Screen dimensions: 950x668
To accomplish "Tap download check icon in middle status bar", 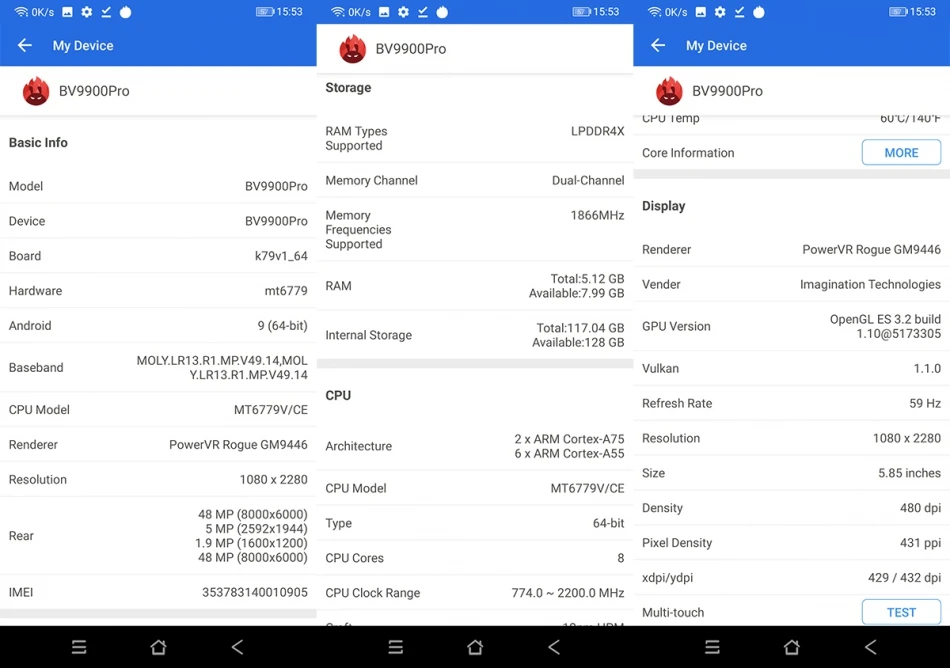I will pyautogui.click(x=423, y=12).
